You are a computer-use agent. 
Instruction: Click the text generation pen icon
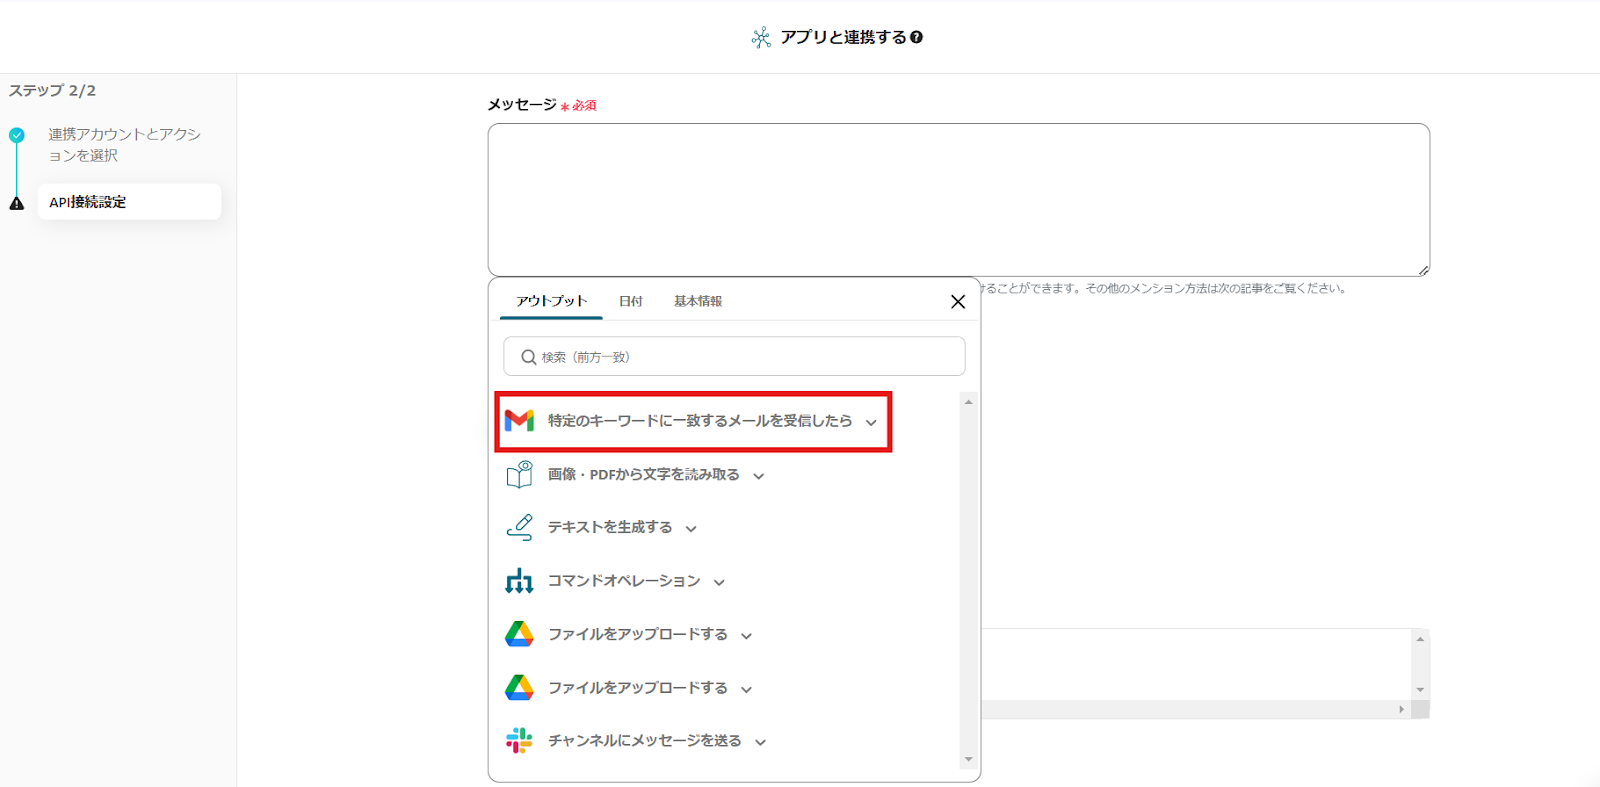tap(519, 527)
